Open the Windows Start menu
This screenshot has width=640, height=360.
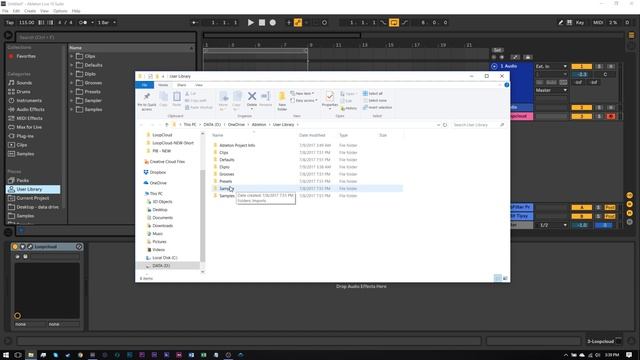tap(6, 355)
